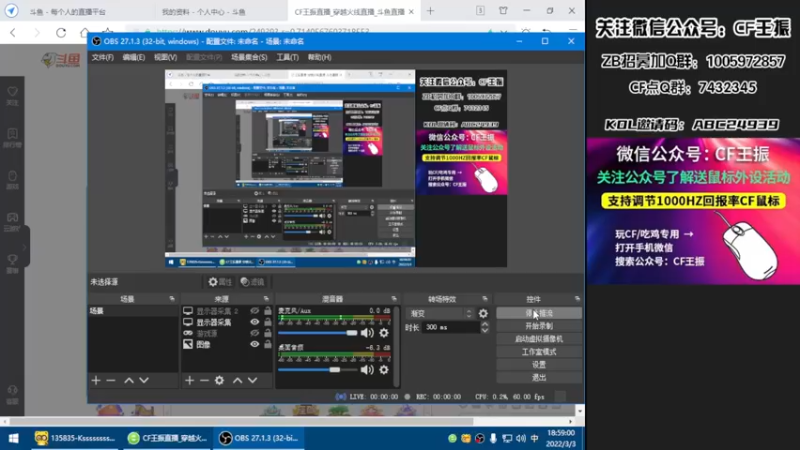This screenshot has width=800, height=450.
Task: Open 135835-Kssss taskbar item
Action: pyautogui.click(x=75, y=438)
